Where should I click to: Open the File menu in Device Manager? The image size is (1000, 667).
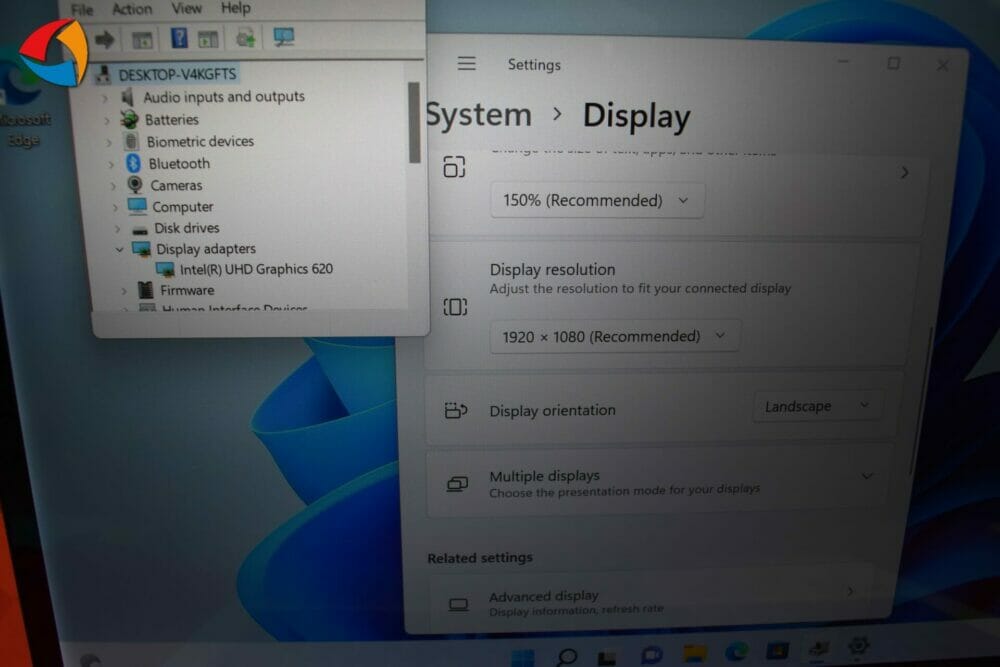(x=82, y=10)
